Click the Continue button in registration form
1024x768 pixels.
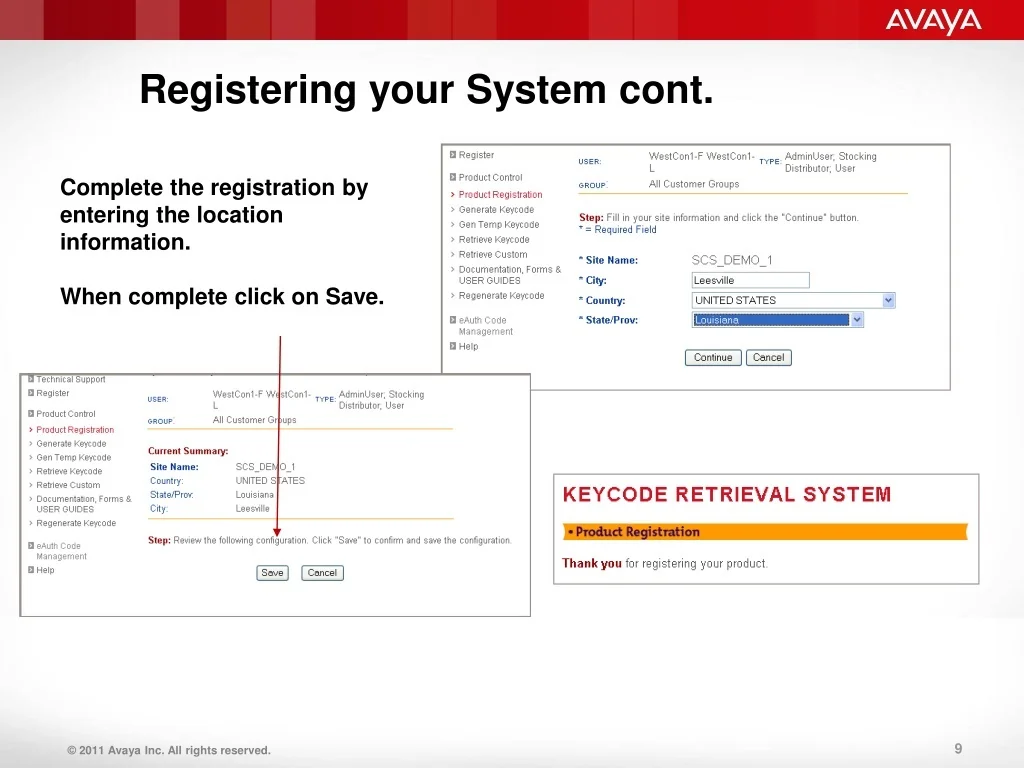pos(713,358)
